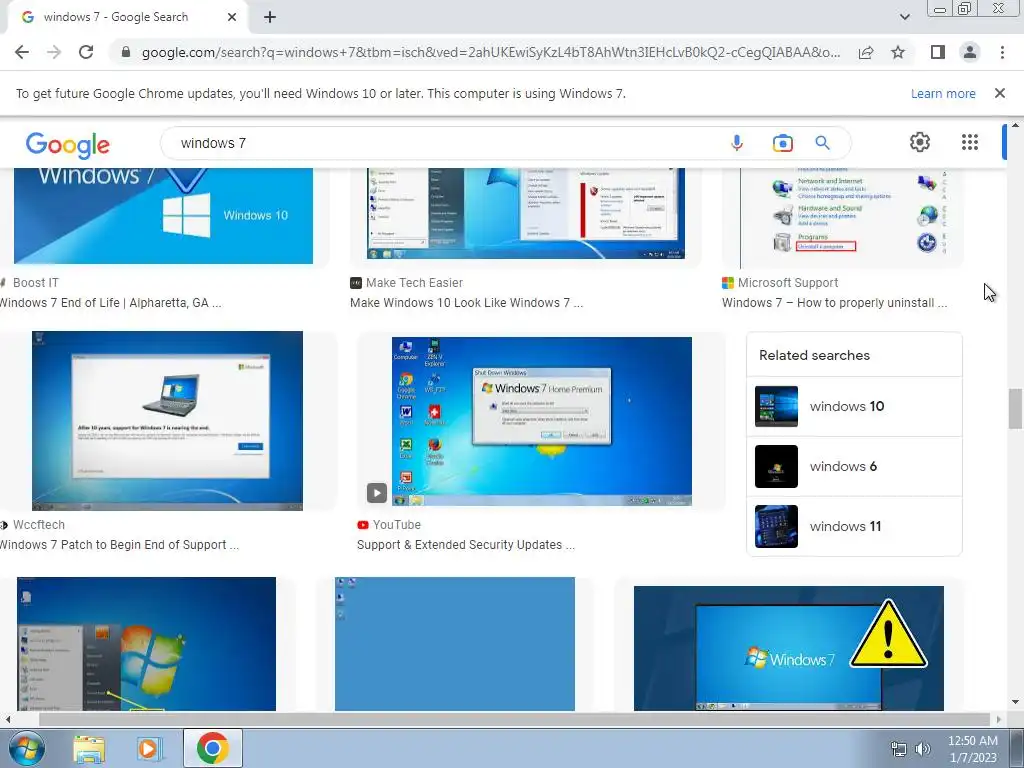Click the forward navigation arrow
This screenshot has height=768, width=1024.
(54, 52)
